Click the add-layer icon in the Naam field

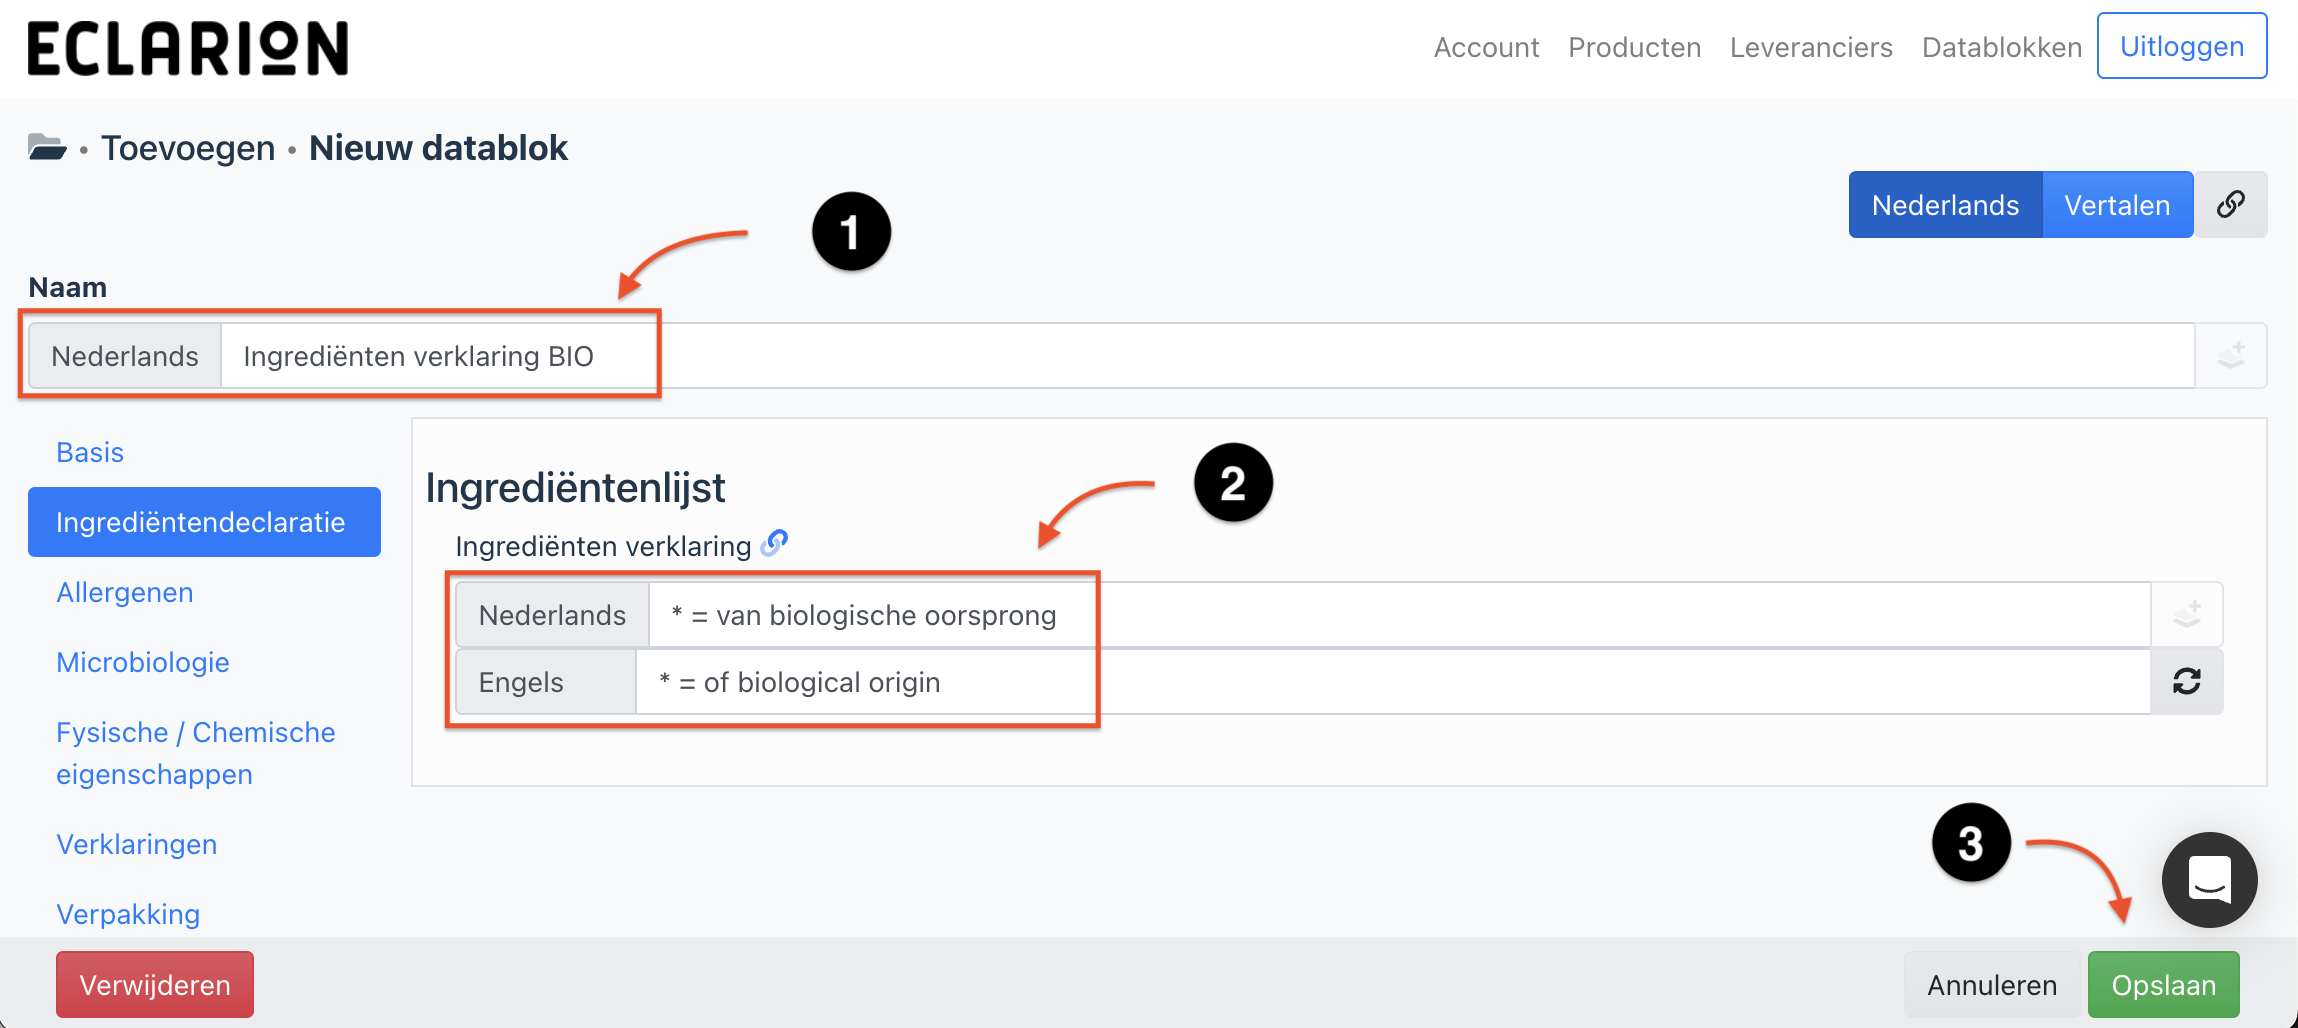click(x=2231, y=356)
